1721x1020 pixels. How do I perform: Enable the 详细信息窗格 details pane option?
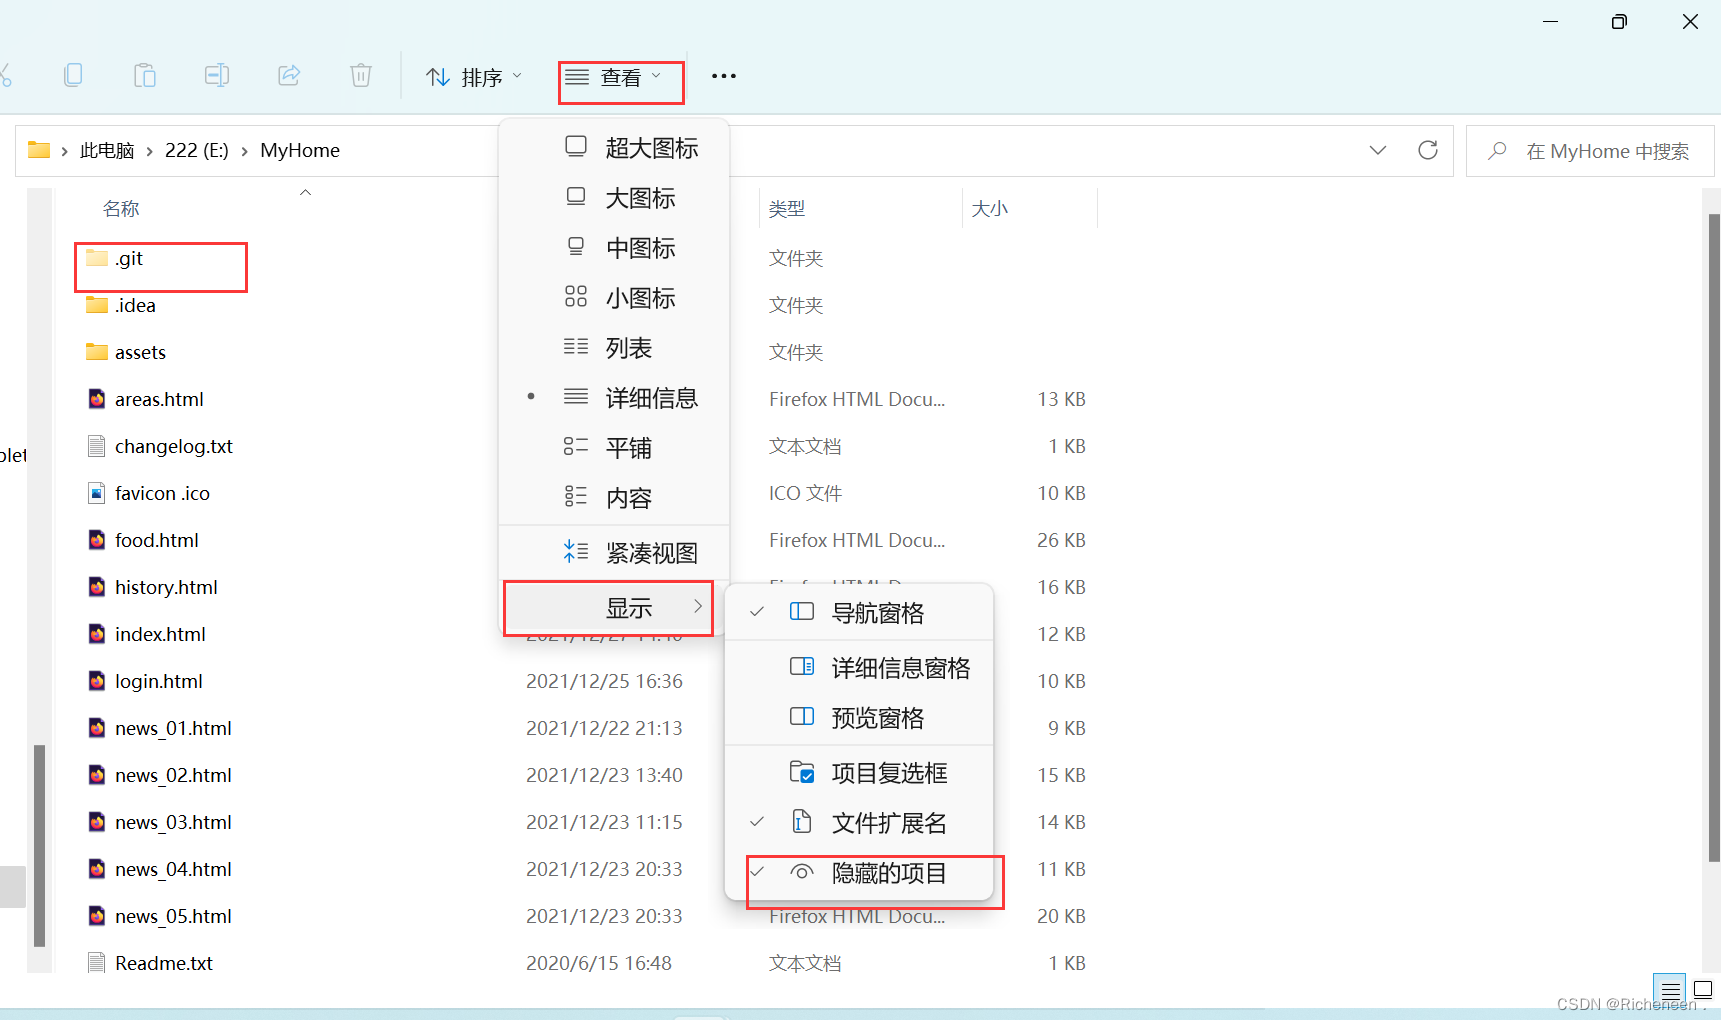(859, 668)
